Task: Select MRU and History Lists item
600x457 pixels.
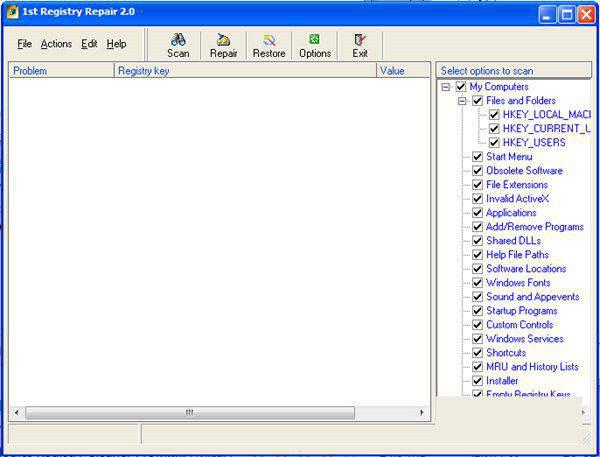Action: point(532,367)
